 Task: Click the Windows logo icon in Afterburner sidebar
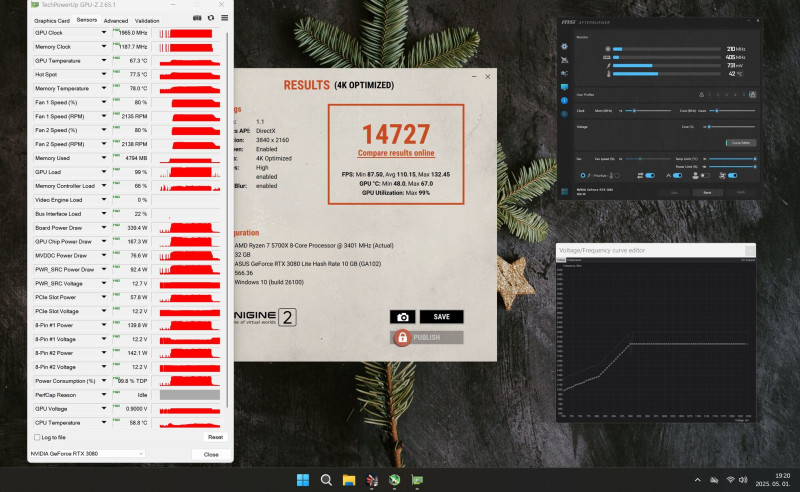[x=564, y=191]
